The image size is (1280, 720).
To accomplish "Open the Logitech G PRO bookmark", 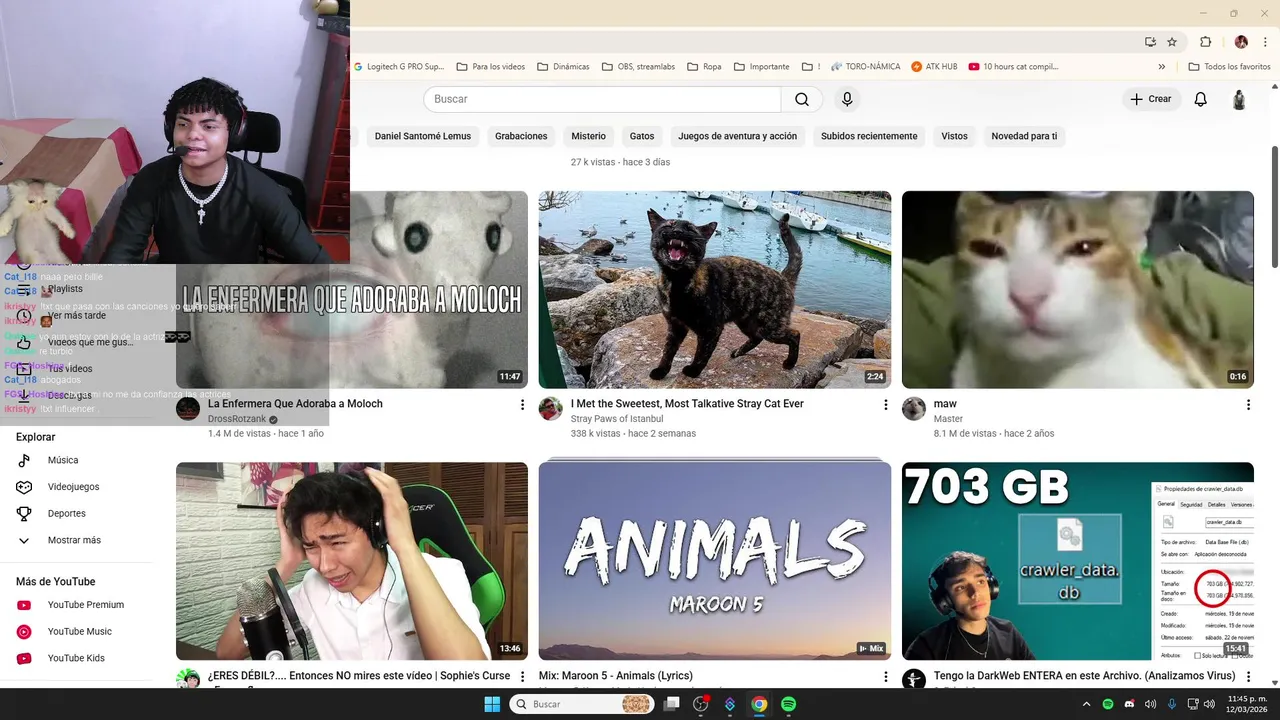I will point(398,67).
